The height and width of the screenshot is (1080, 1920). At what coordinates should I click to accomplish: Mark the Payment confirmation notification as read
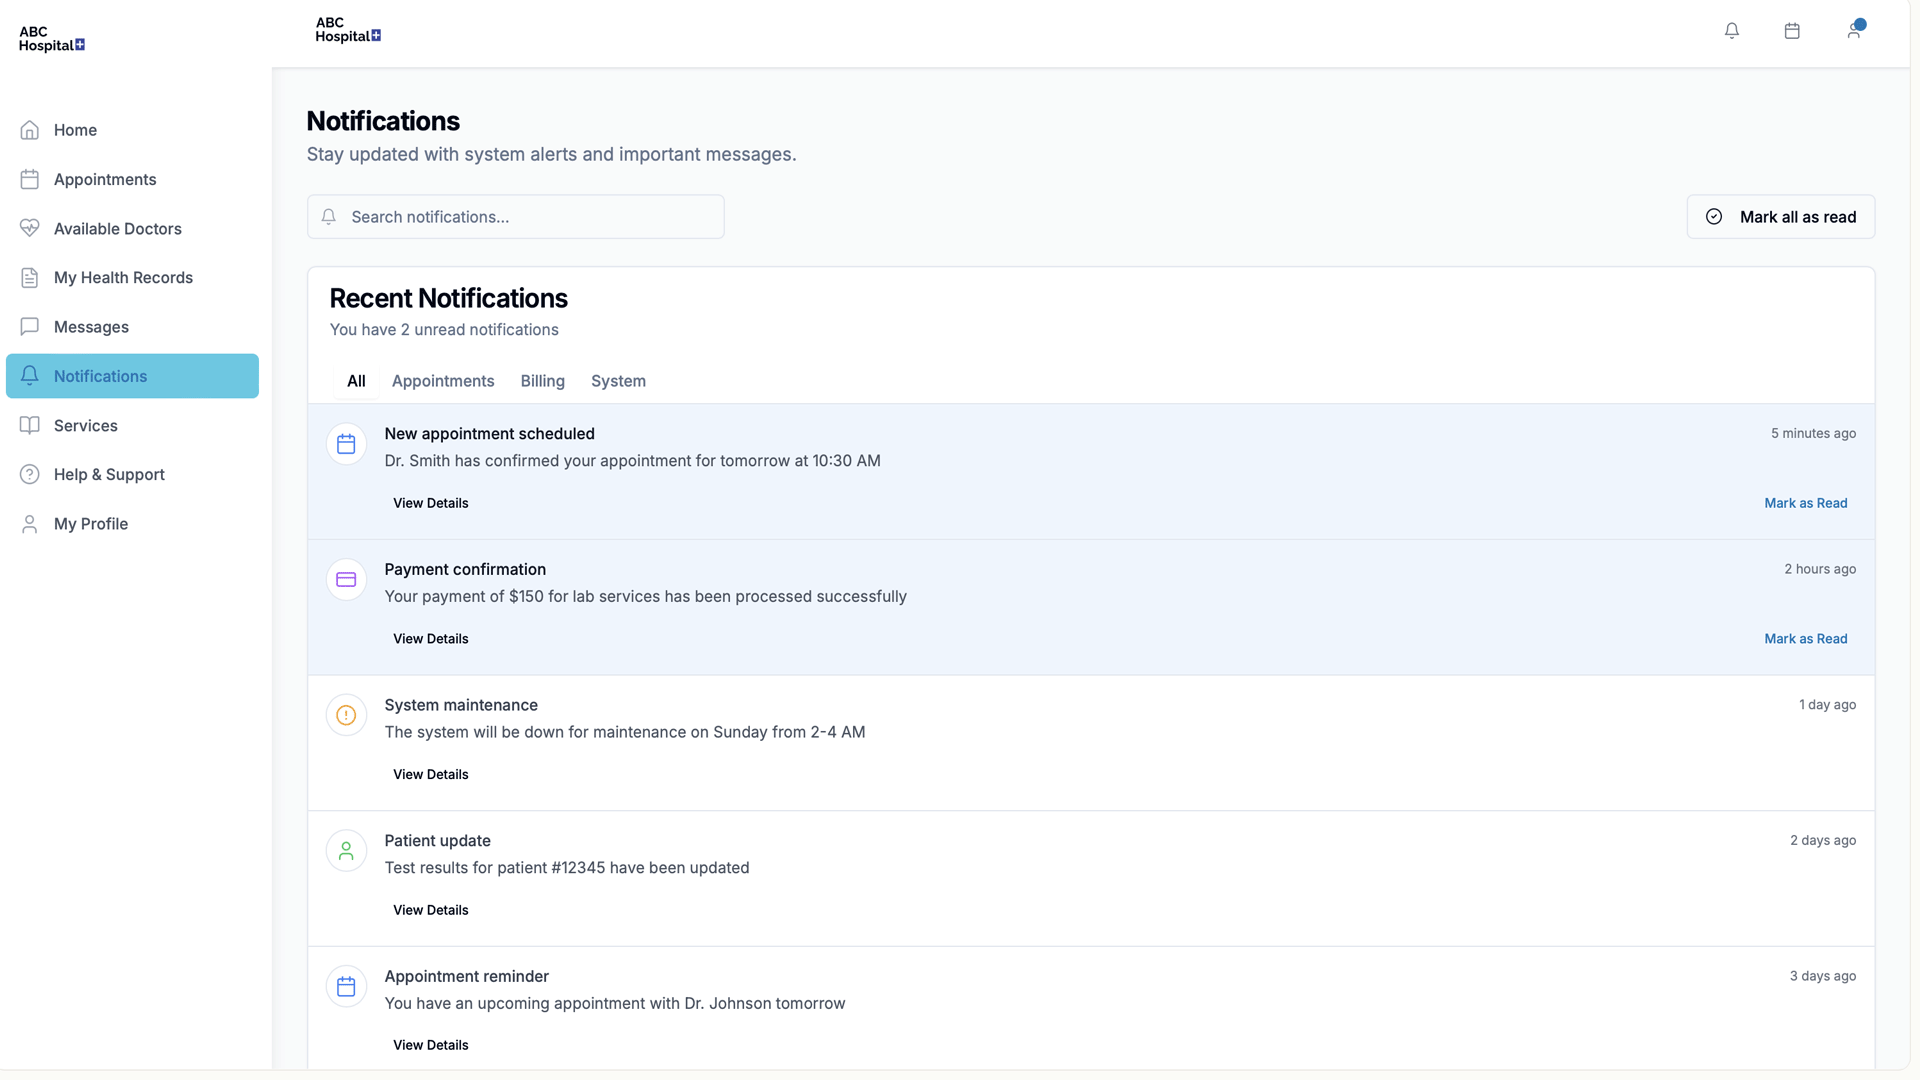pos(1805,638)
